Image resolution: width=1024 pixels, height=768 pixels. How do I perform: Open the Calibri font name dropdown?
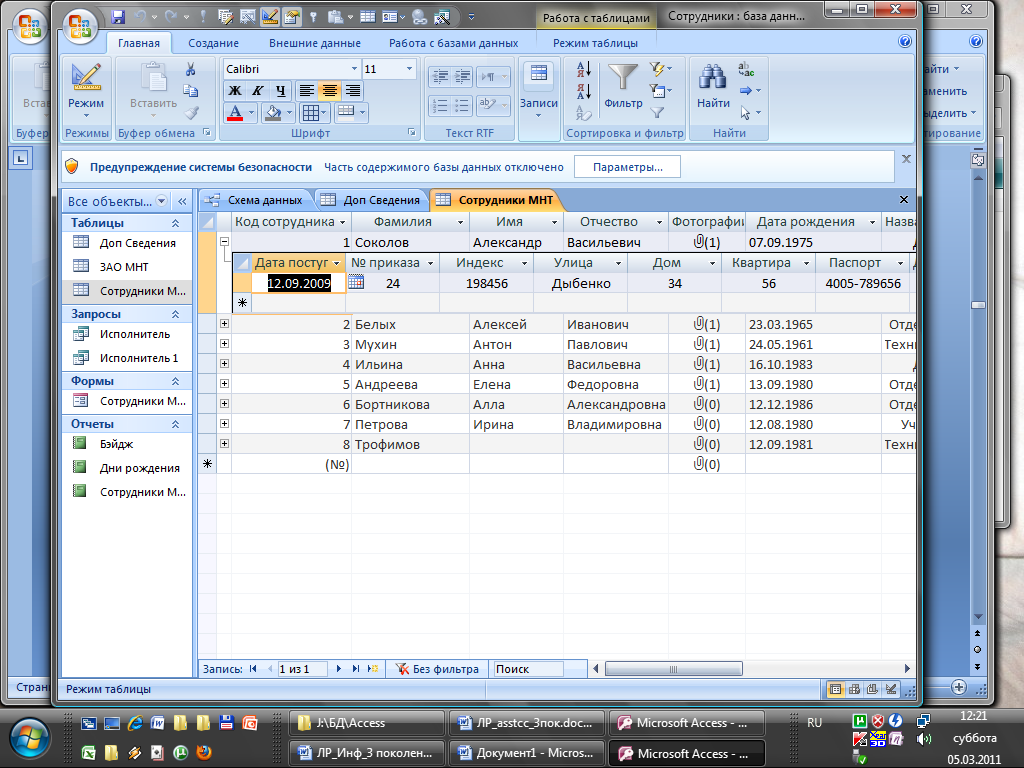pyautogui.click(x=355, y=69)
